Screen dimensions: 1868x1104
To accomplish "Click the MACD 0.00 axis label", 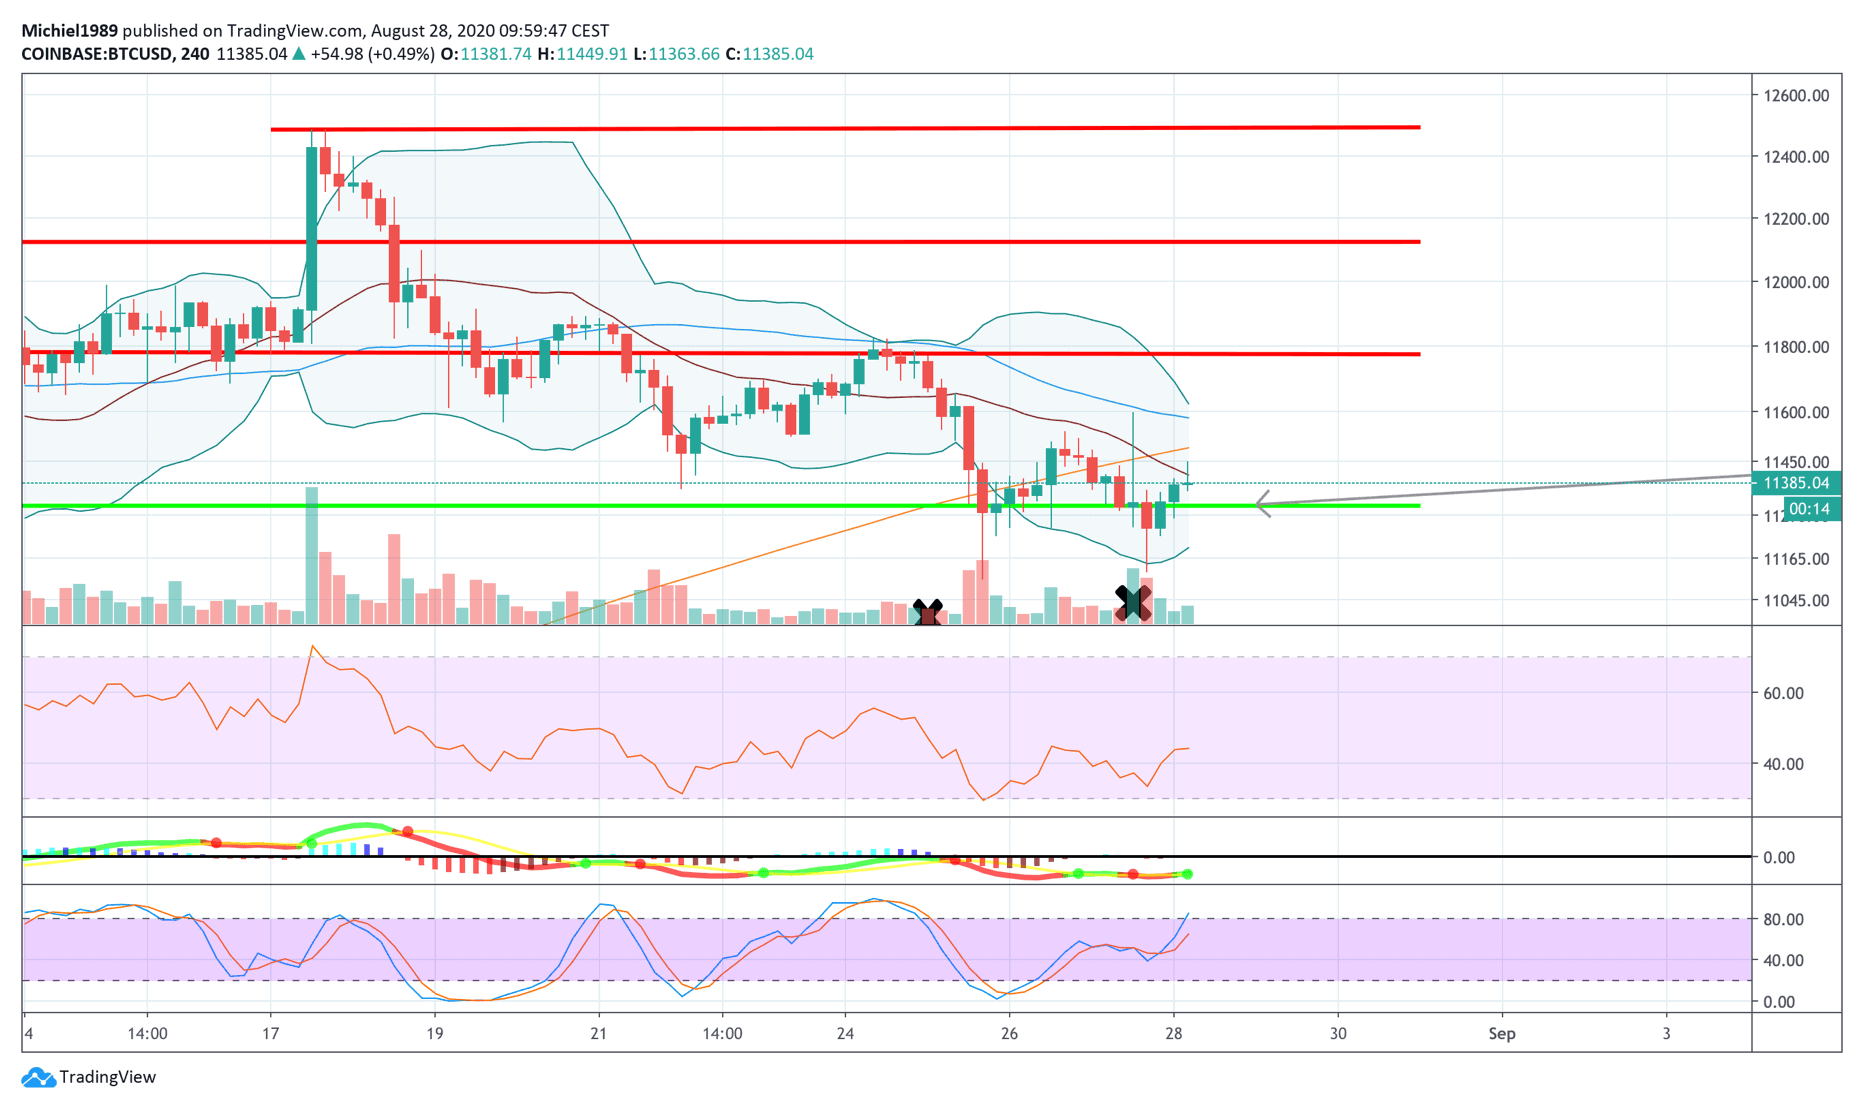I will point(1779,857).
